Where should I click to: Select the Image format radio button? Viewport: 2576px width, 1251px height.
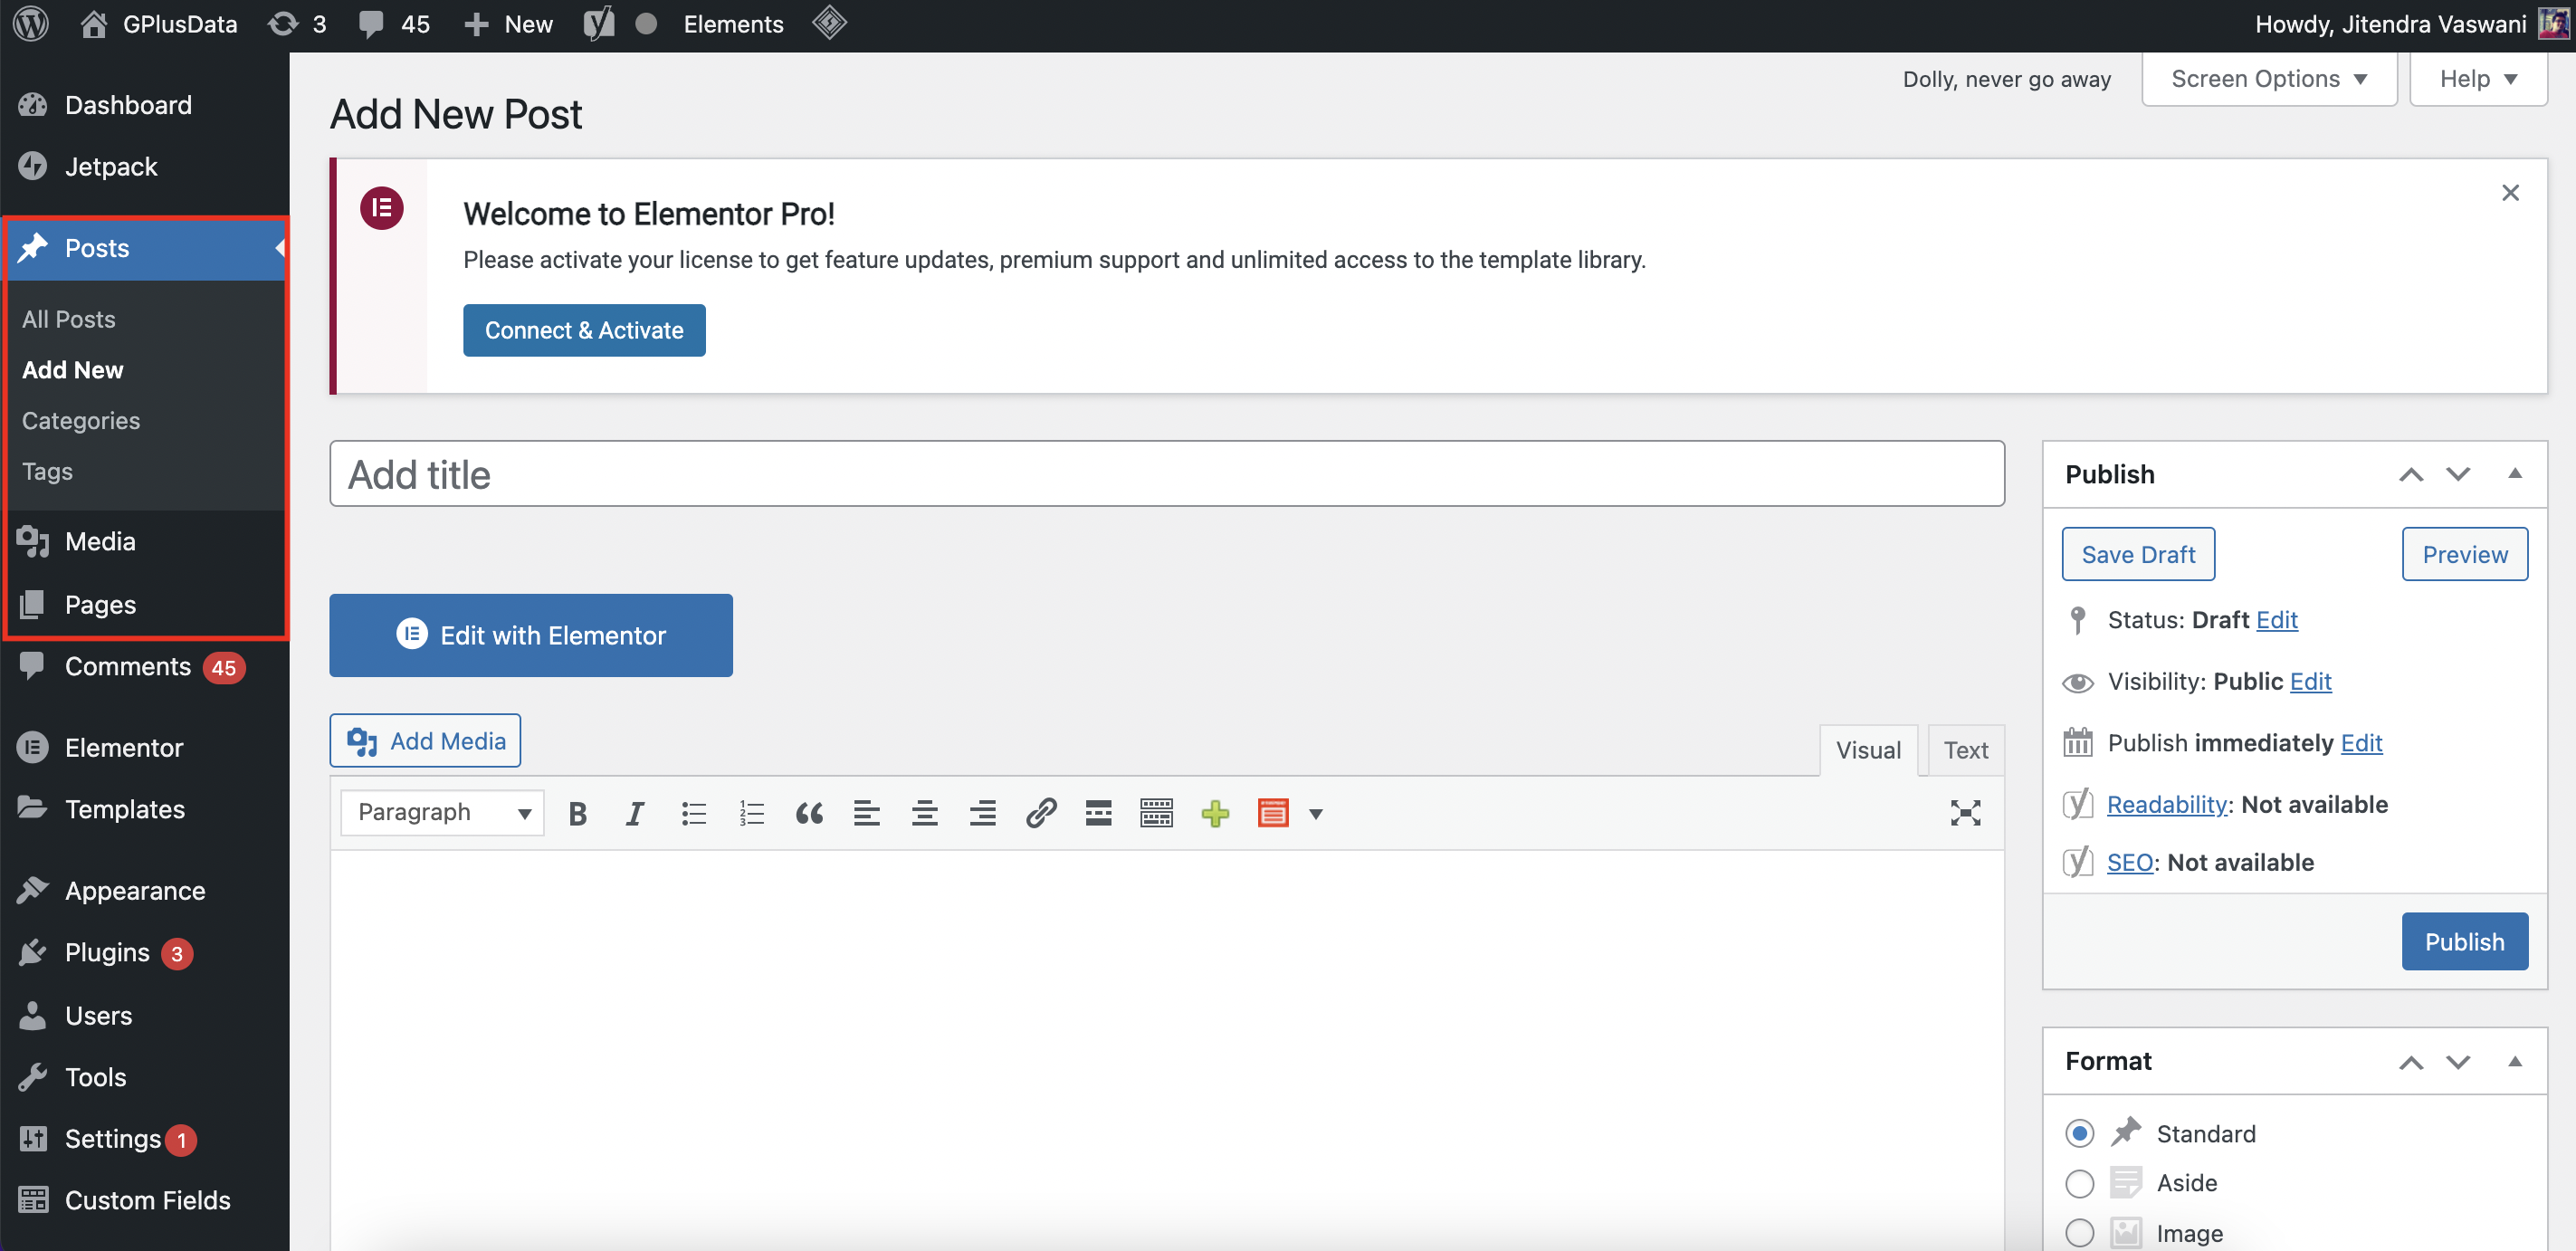click(2080, 1229)
